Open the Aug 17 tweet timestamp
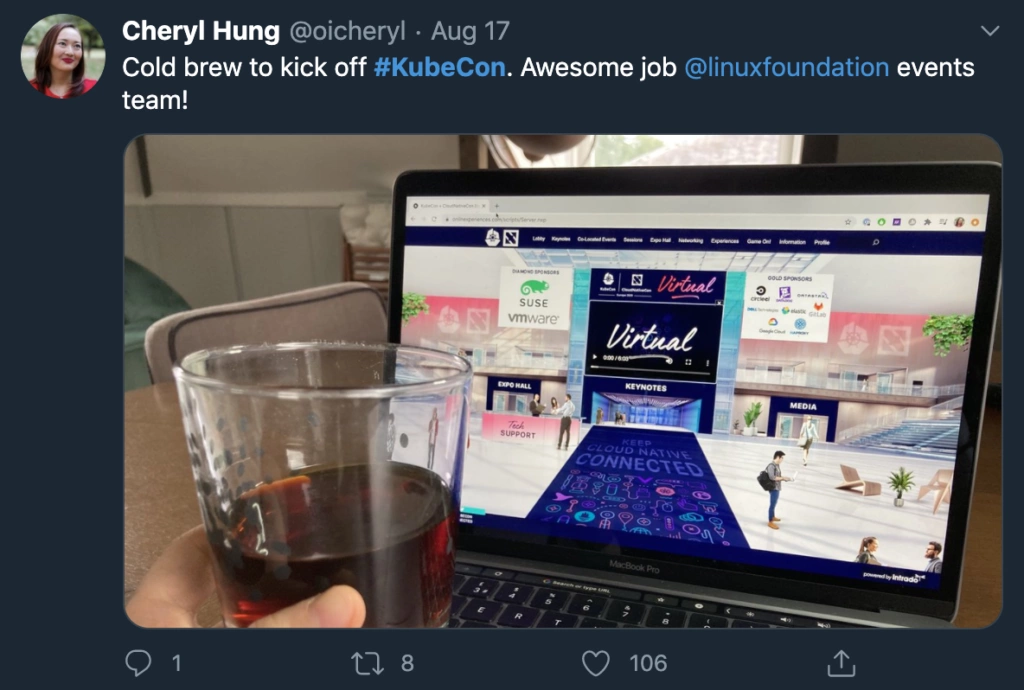The width and height of the screenshot is (1024, 690). tap(470, 31)
